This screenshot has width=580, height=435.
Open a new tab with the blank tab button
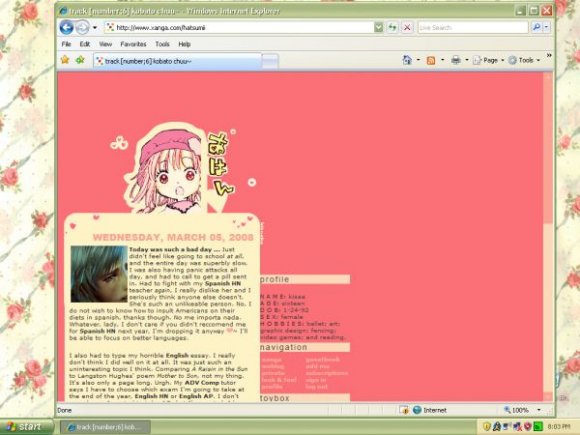(x=270, y=61)
